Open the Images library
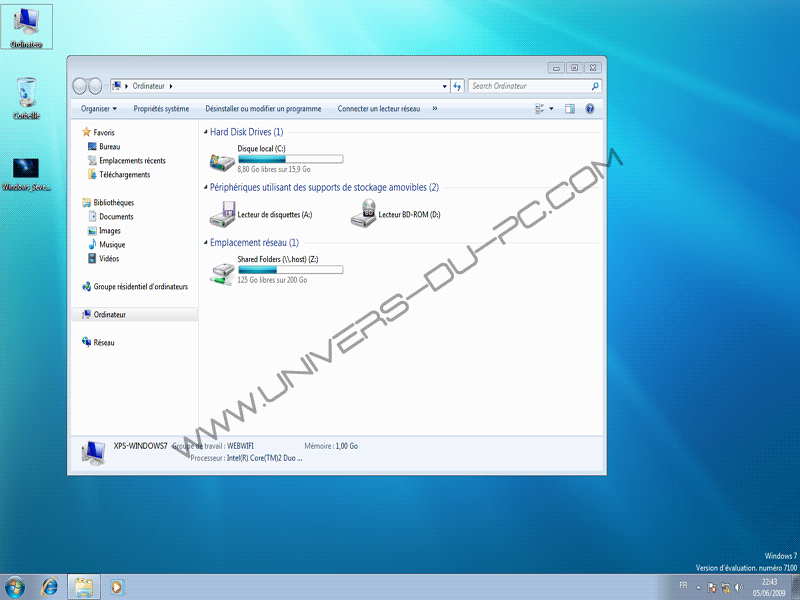The height and width of the screenshot is (600, 800). [x=105, y=231]
